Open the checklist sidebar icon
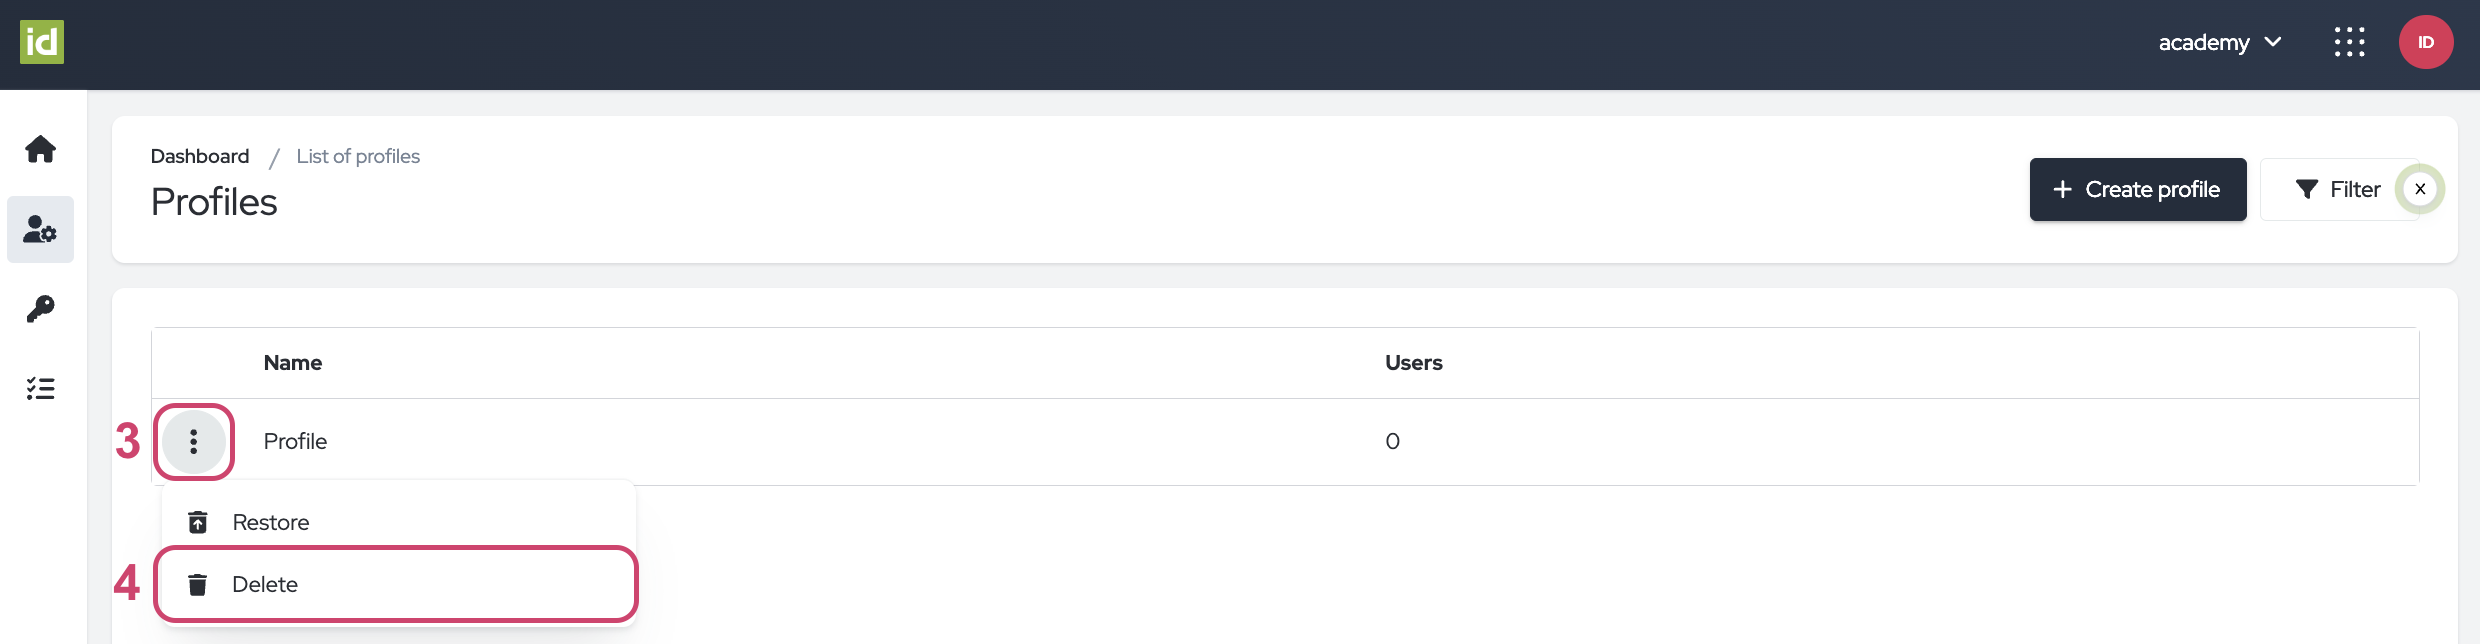The image size is (2480, 644). tap(40, 389)
